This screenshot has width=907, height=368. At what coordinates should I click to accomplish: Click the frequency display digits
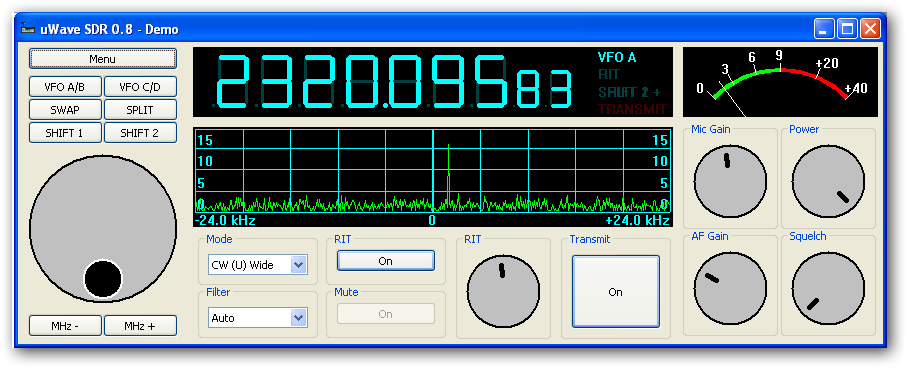pyautogui.click(x=393, y=82)
